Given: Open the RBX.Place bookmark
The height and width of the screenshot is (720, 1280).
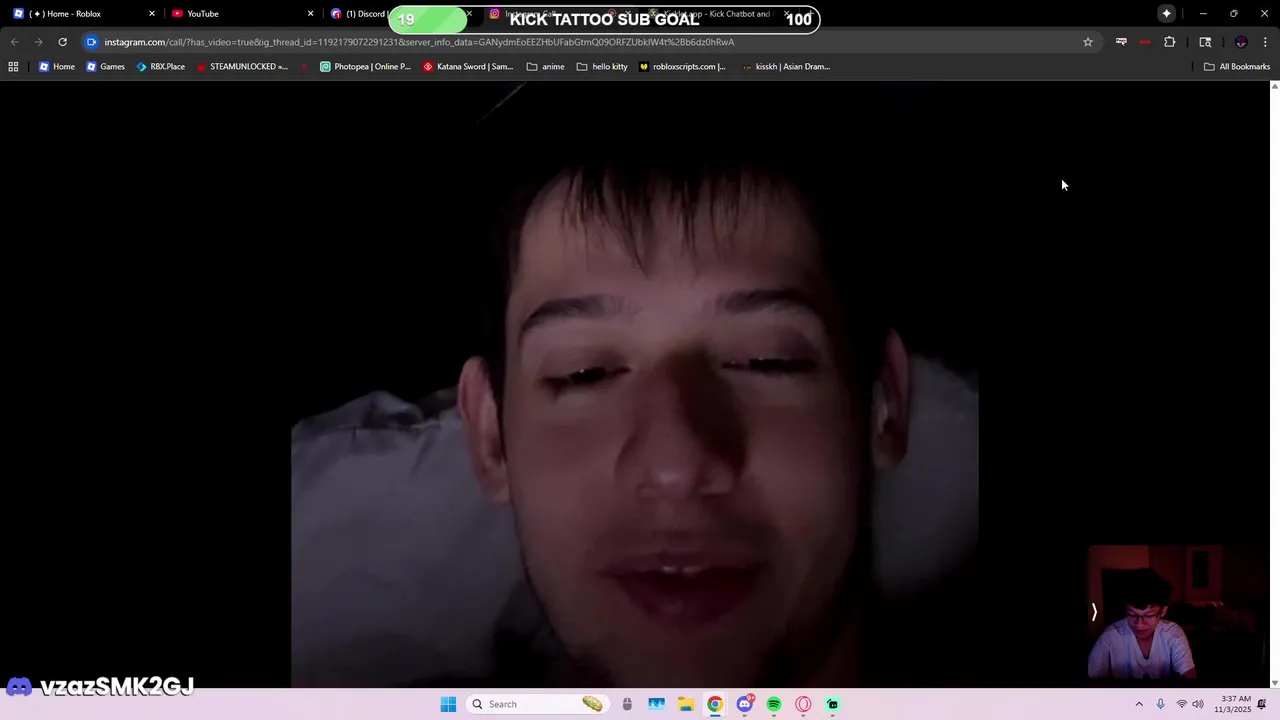Looking at the screenshot, I should [160, 67].
